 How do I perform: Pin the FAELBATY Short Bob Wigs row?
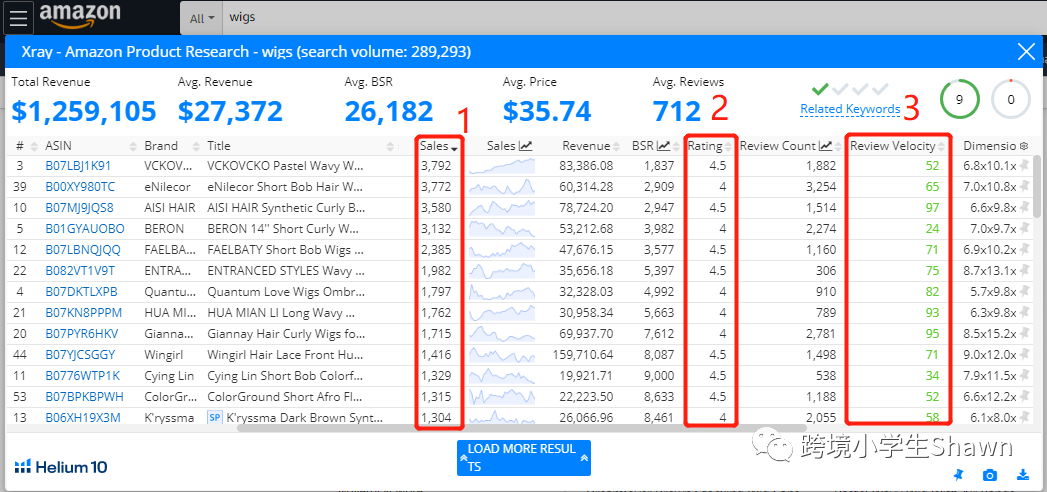click(1024, 250)
